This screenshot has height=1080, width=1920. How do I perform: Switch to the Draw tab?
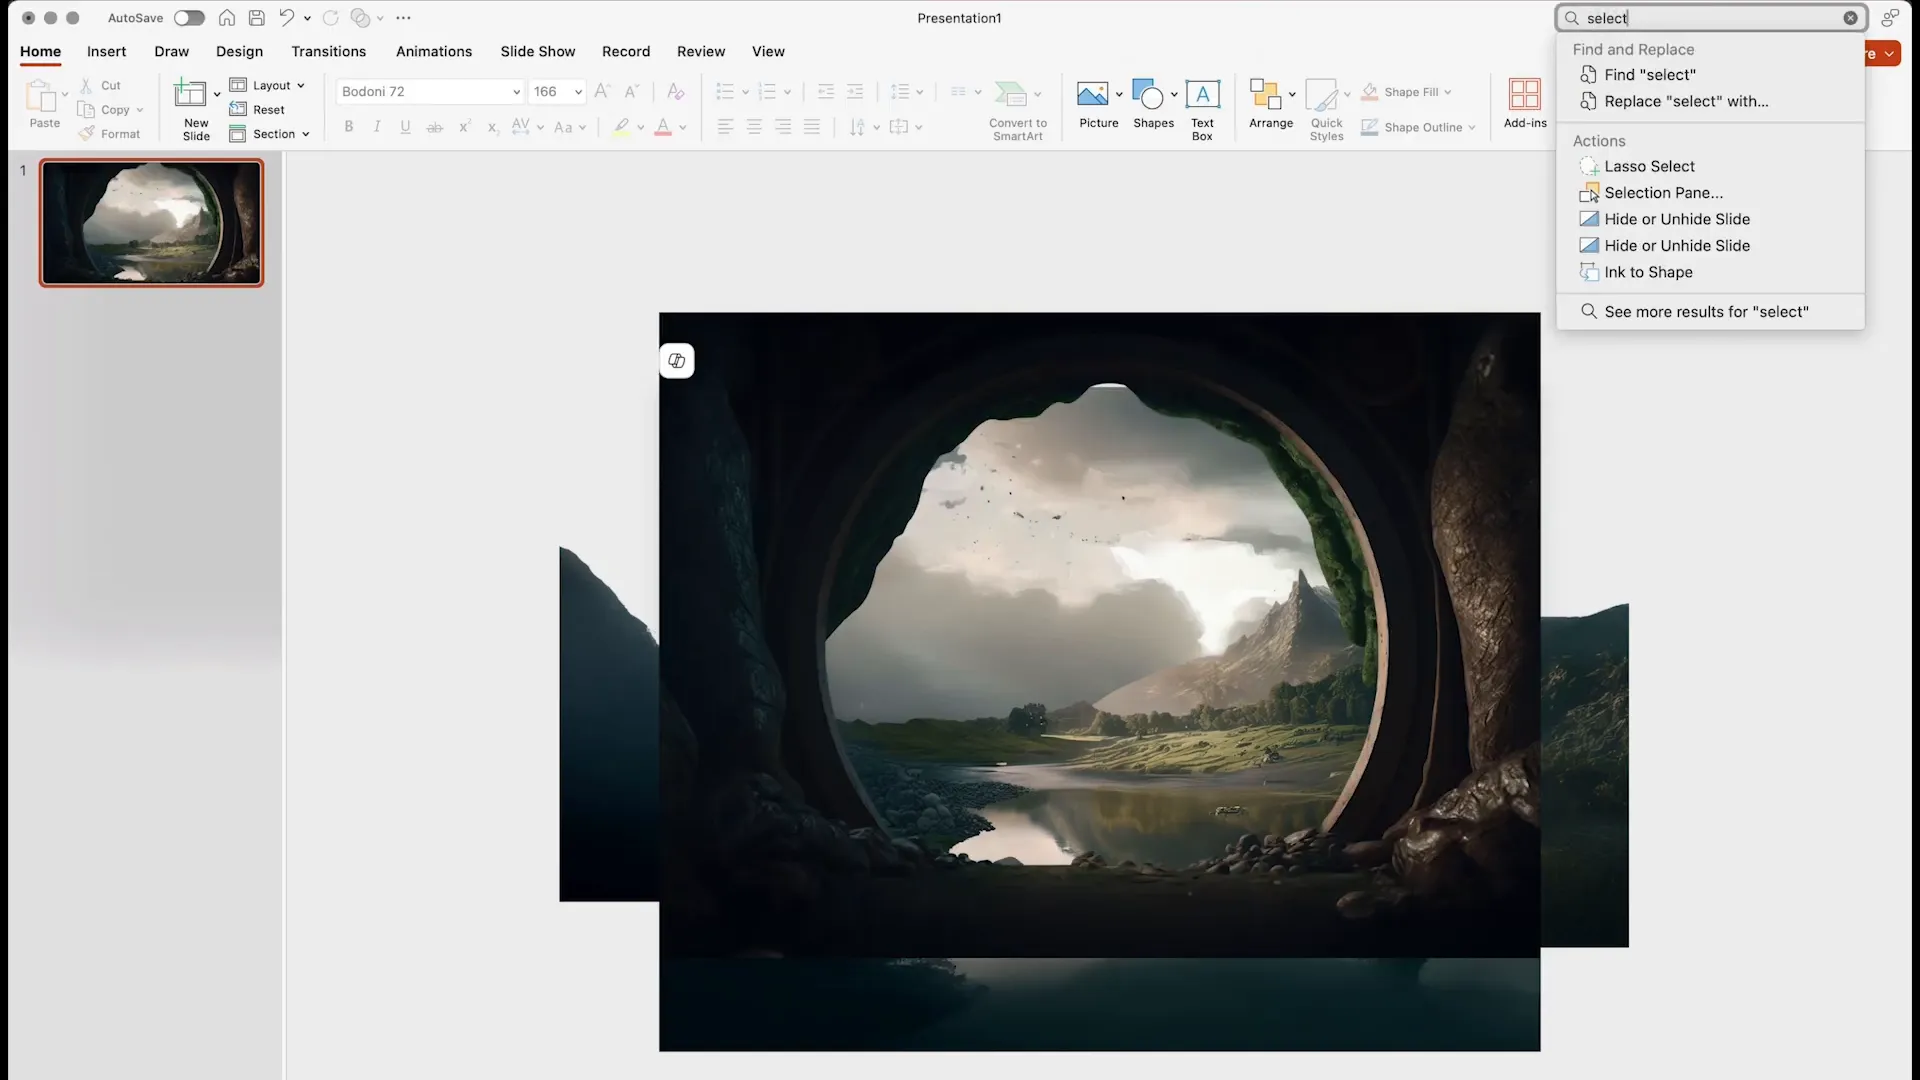[172, 51]
